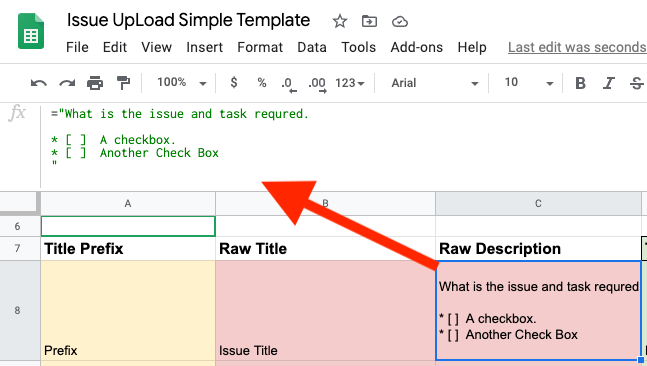
Task: Open the 123 number format dropdown
Action: 350,83
